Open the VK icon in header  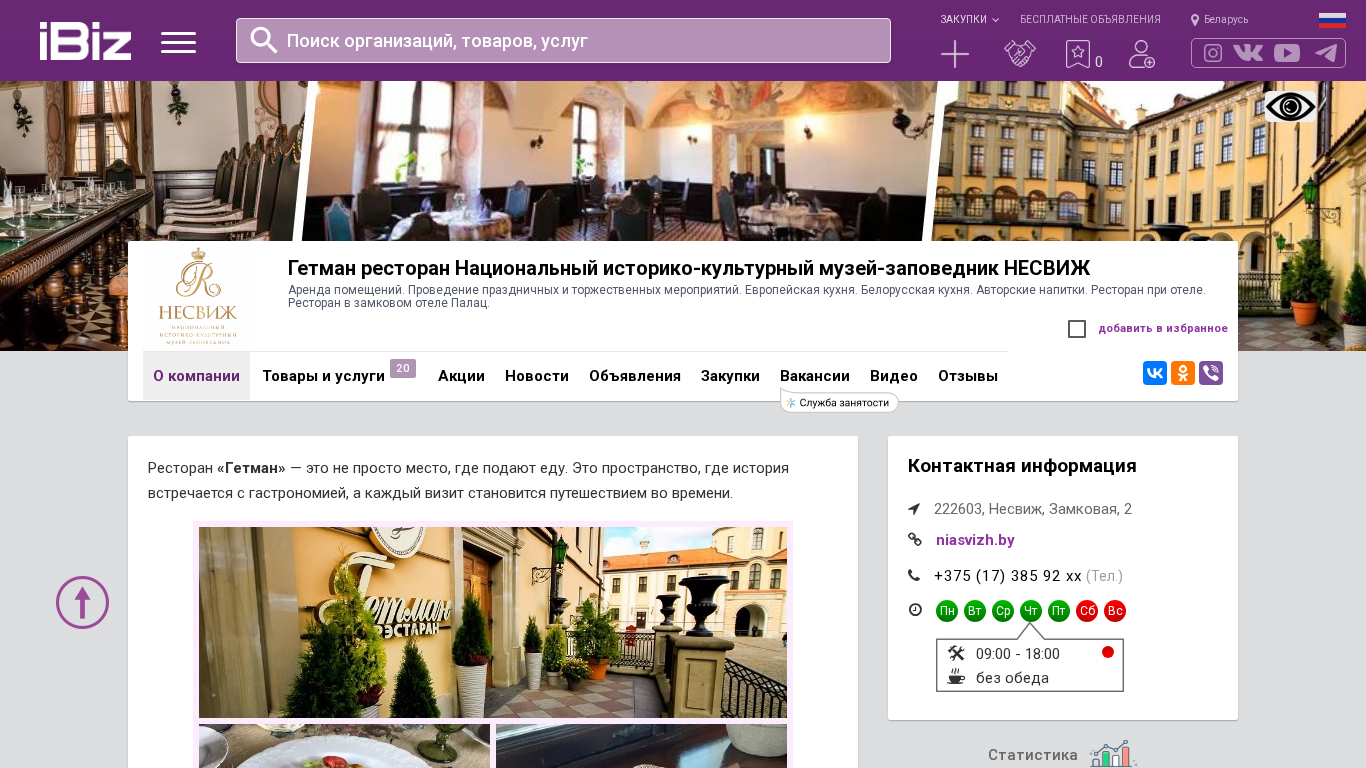(1248, 53)
